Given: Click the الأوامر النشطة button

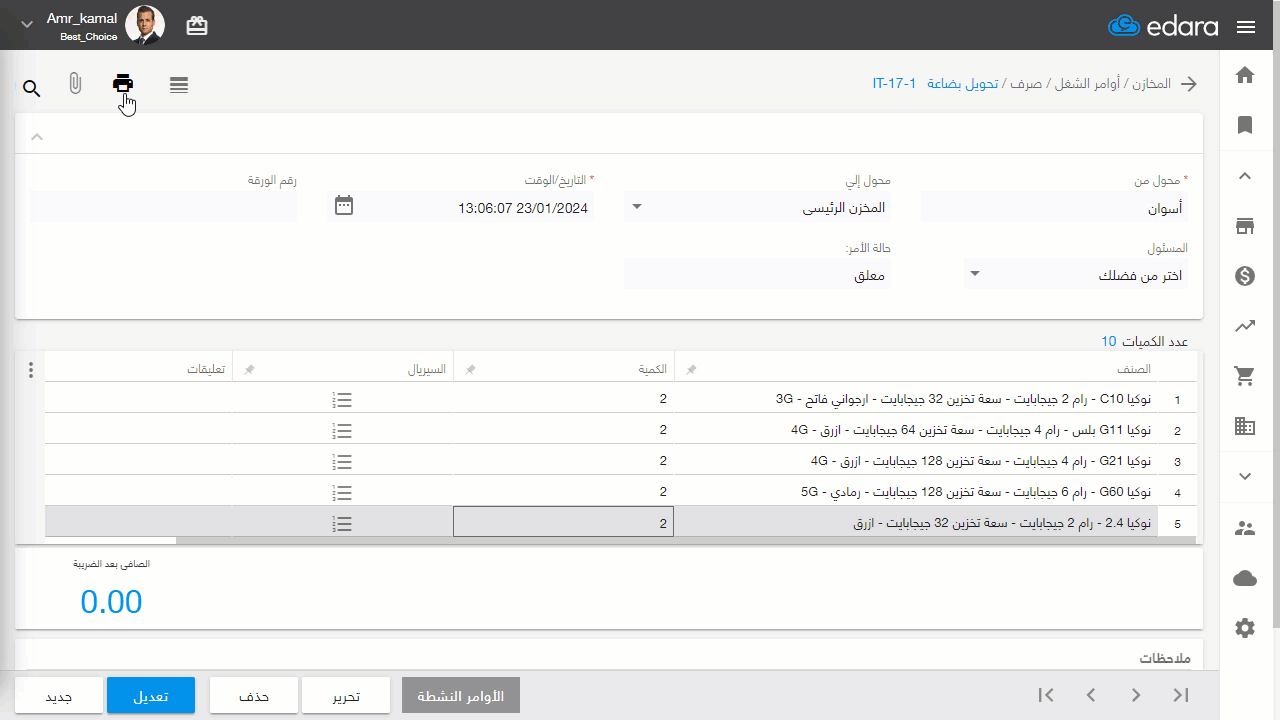Looking at the screenshot, I should click(461, 696).
